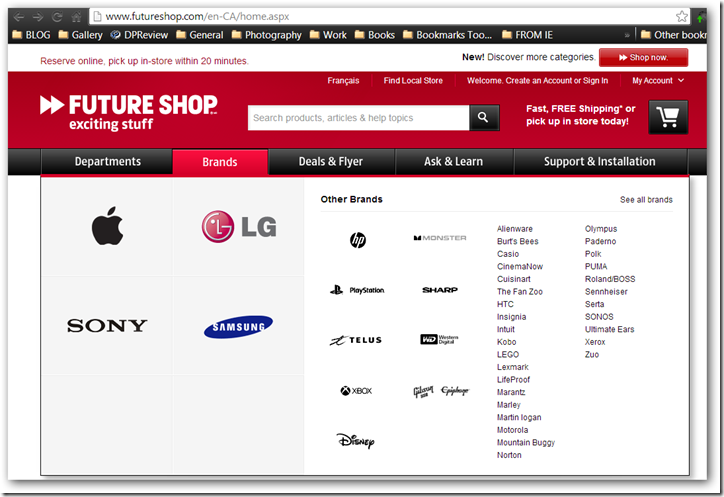Choose the Samsung brand logo
Viewport: 724px width, 497px height.
pyautogui.click(x=238, y=327)
